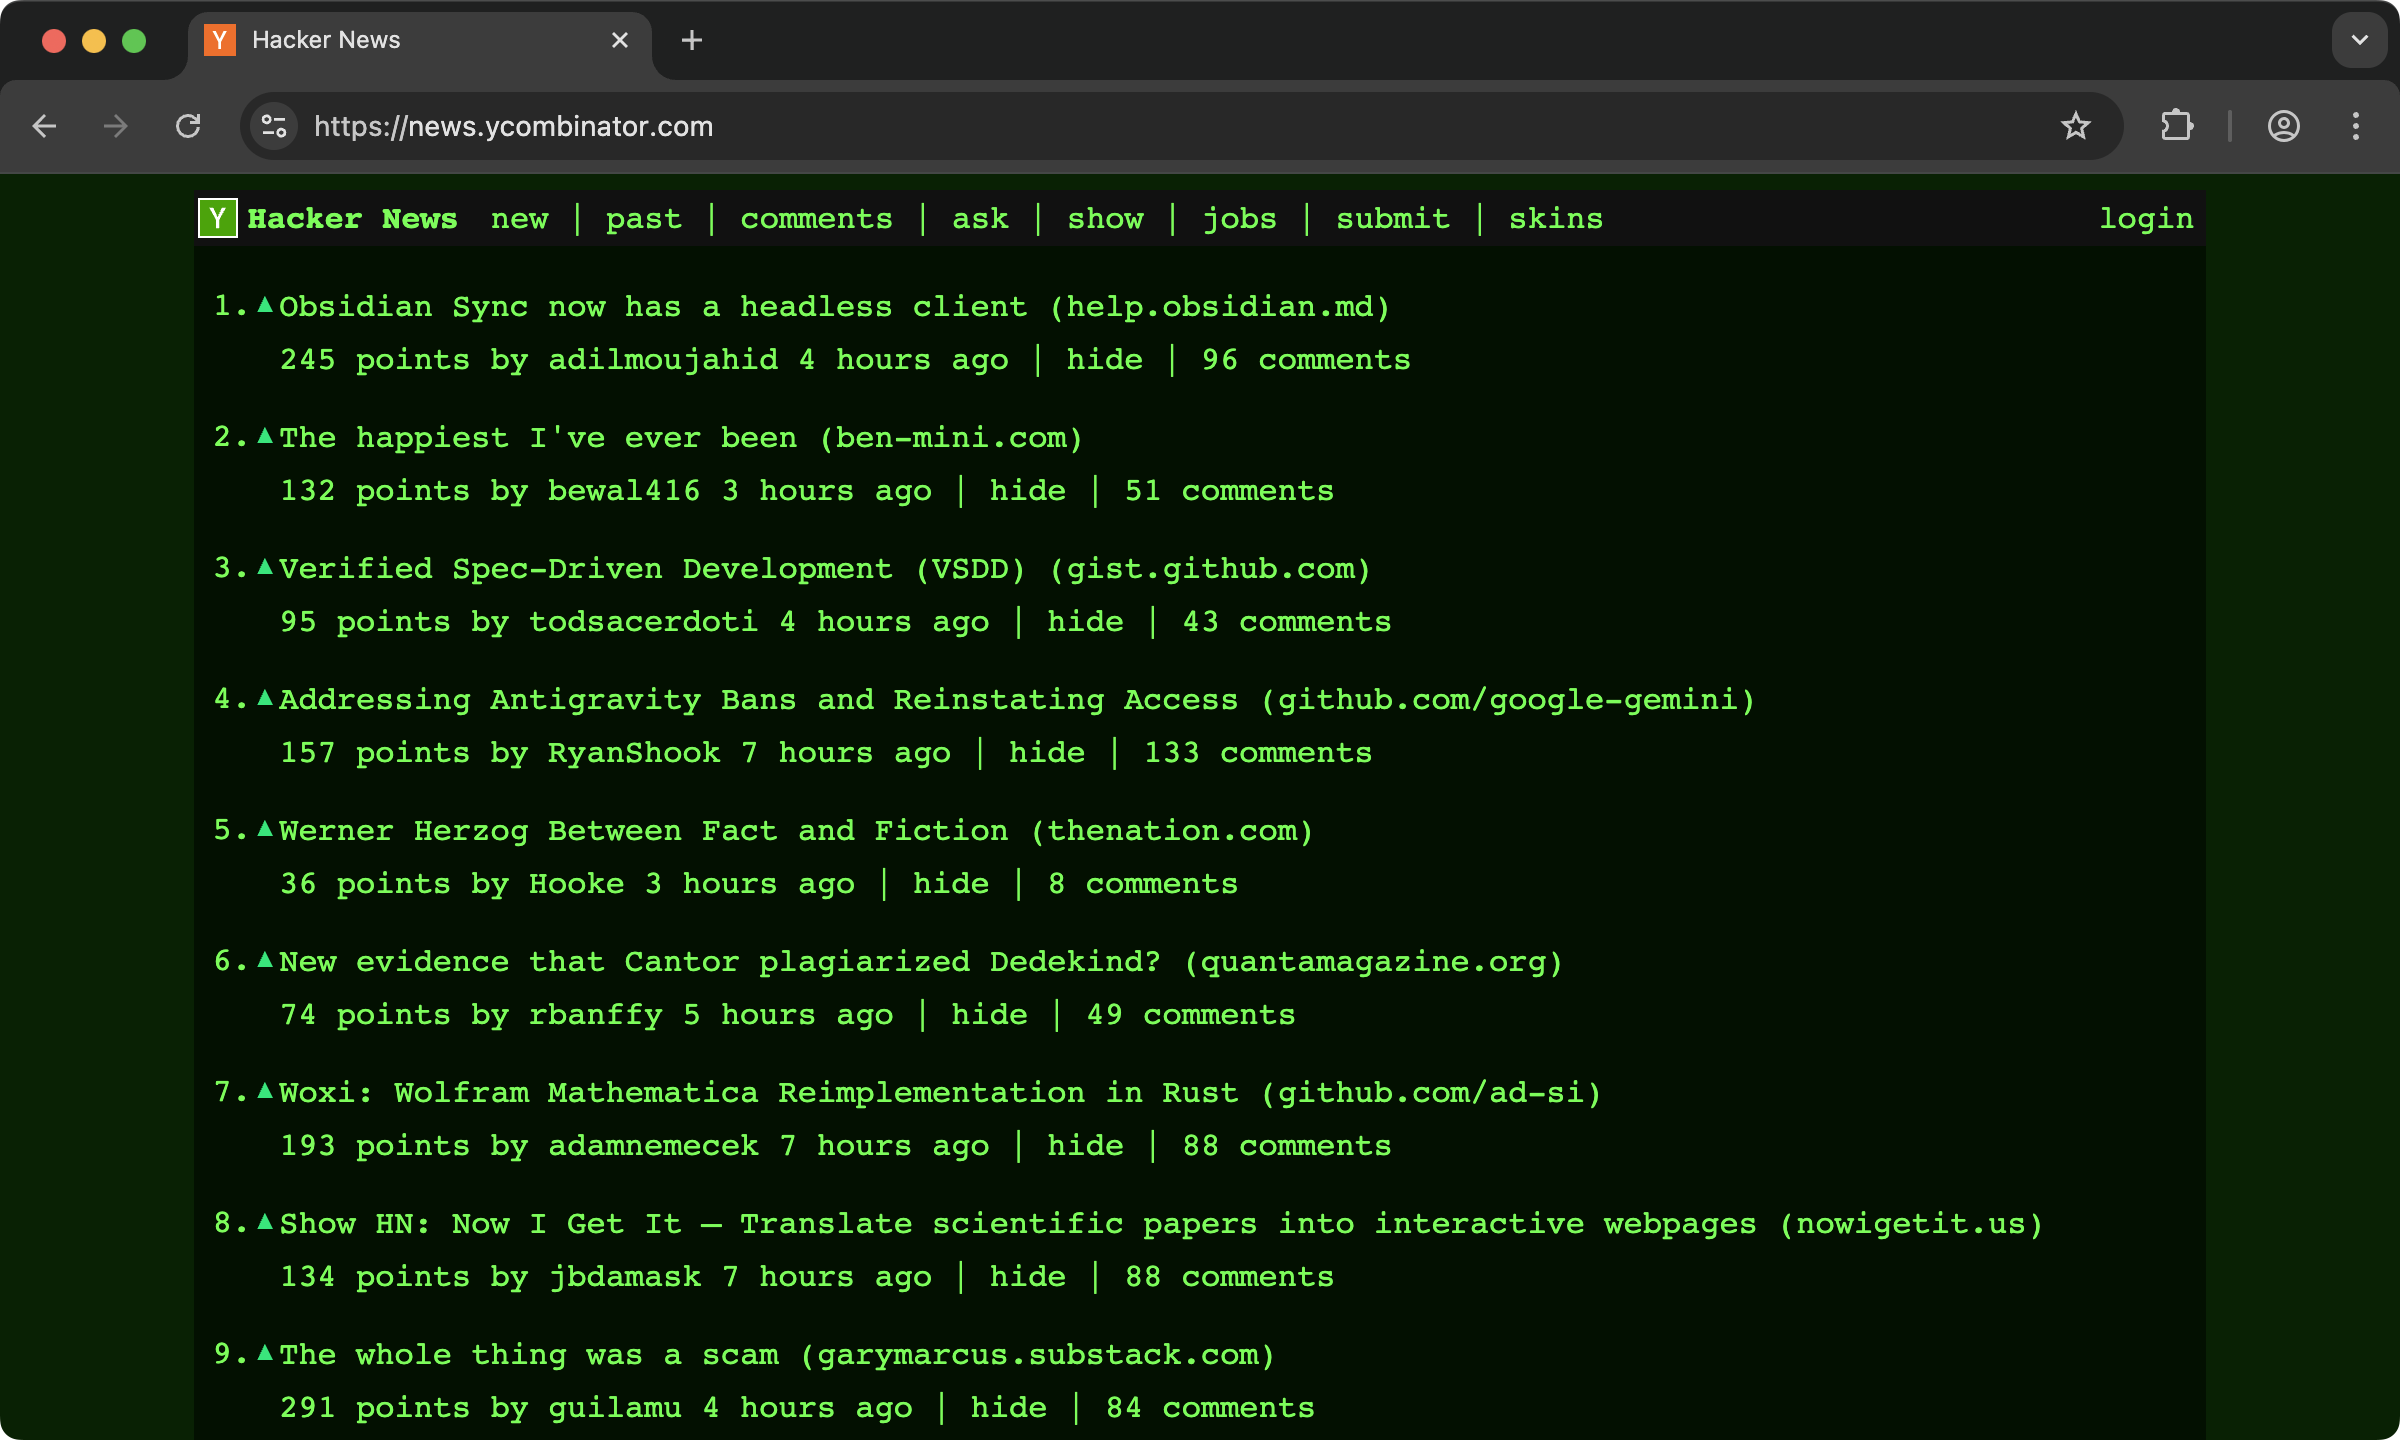Click the URL address bar field
Screen dimensions: 2400x1440
pyautogui.click(x=1100, y=126)
